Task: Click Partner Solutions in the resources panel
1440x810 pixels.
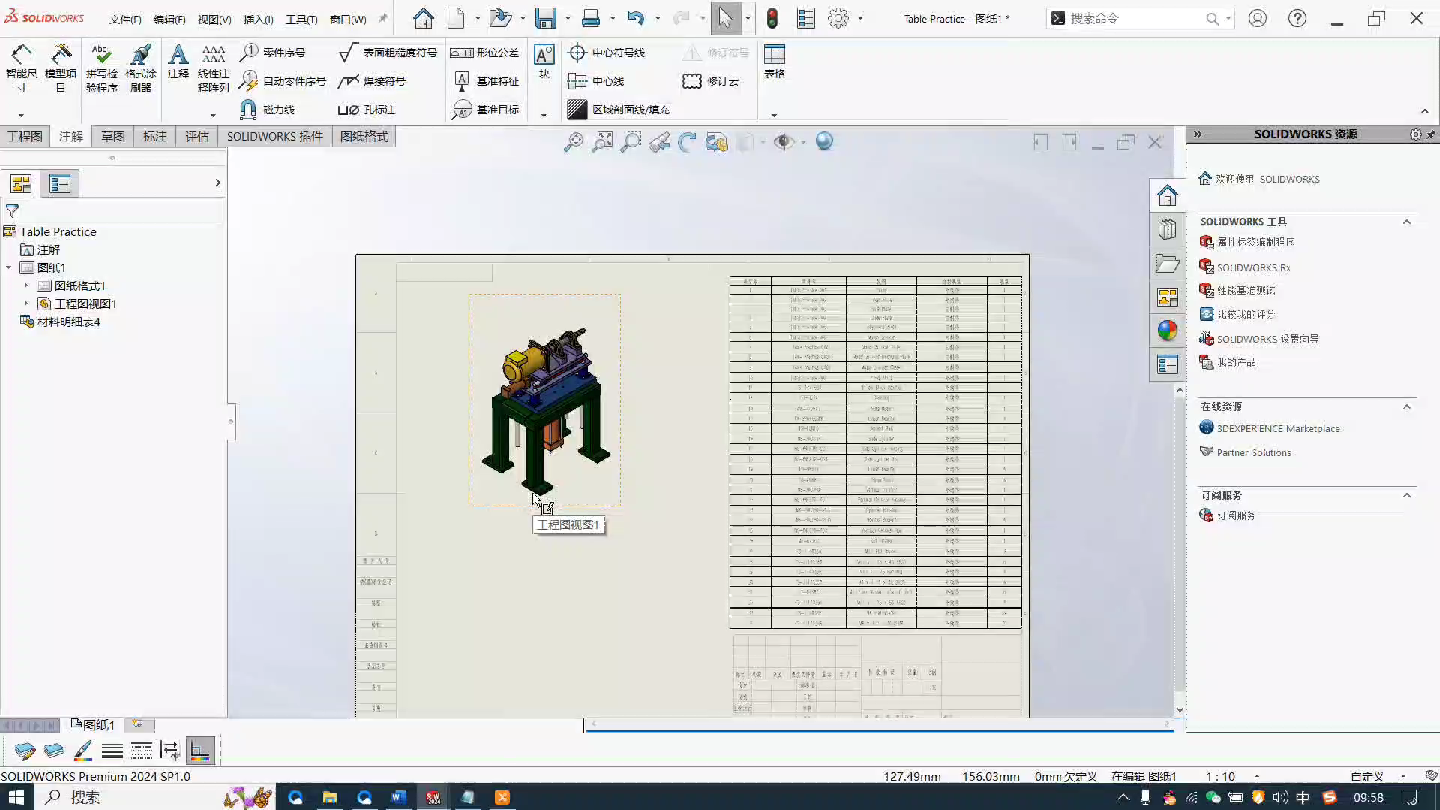Action: coord(1252,452)
